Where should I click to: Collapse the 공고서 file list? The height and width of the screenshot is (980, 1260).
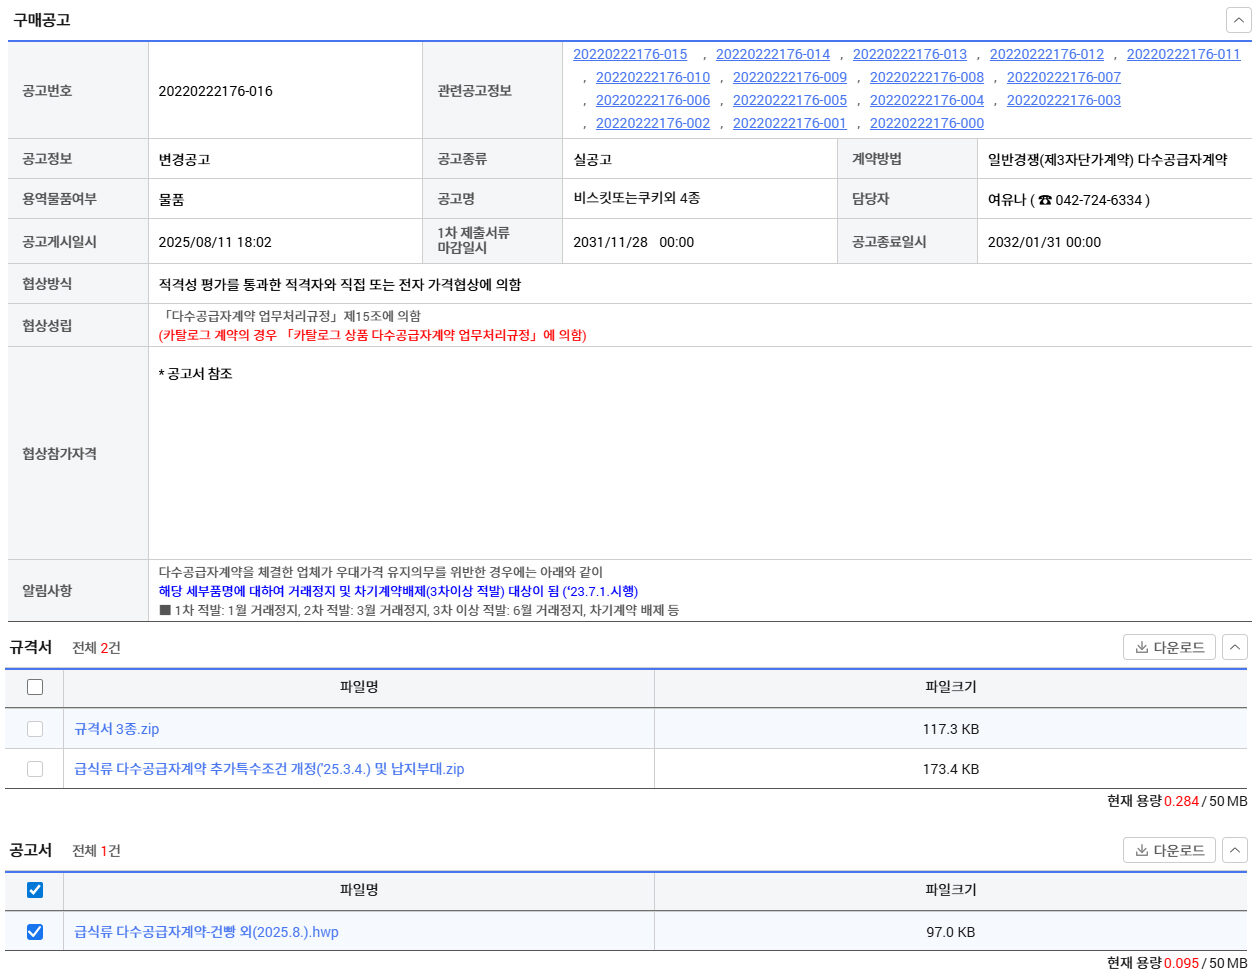pyautogui.click(x=1235, y=850)
